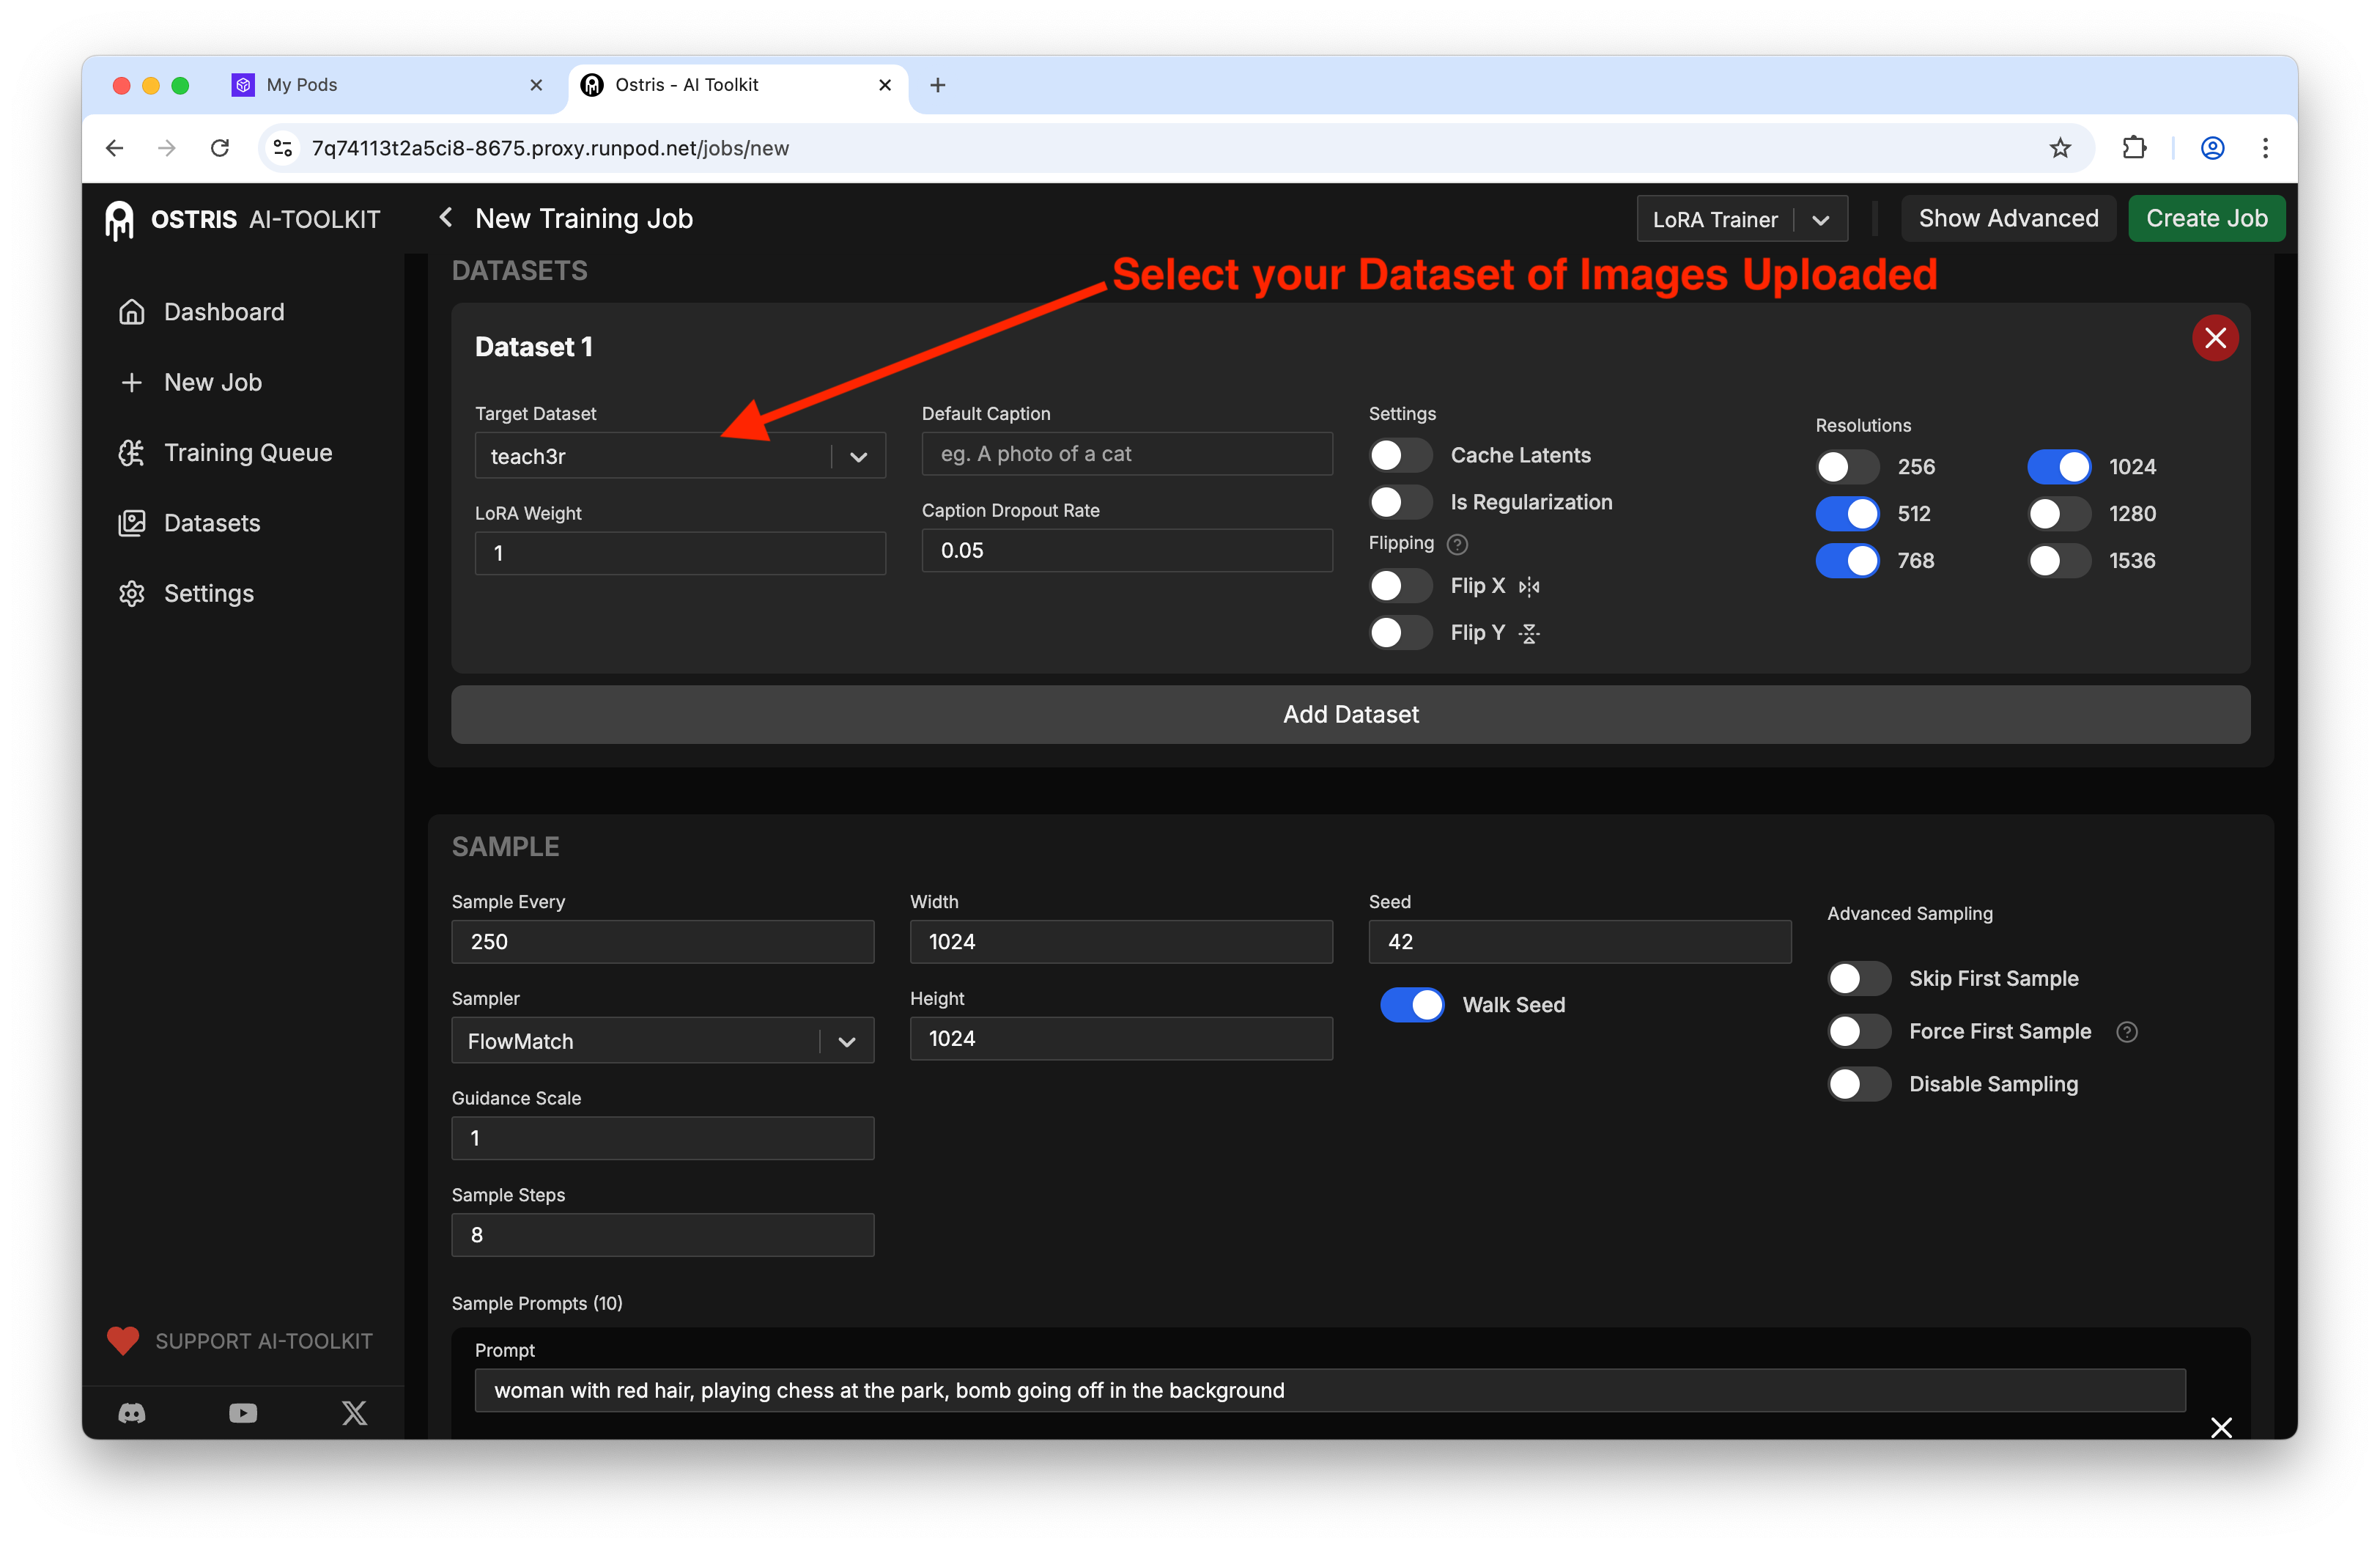
Task: Open the Datasets images icon
Action: pos(131,523)
